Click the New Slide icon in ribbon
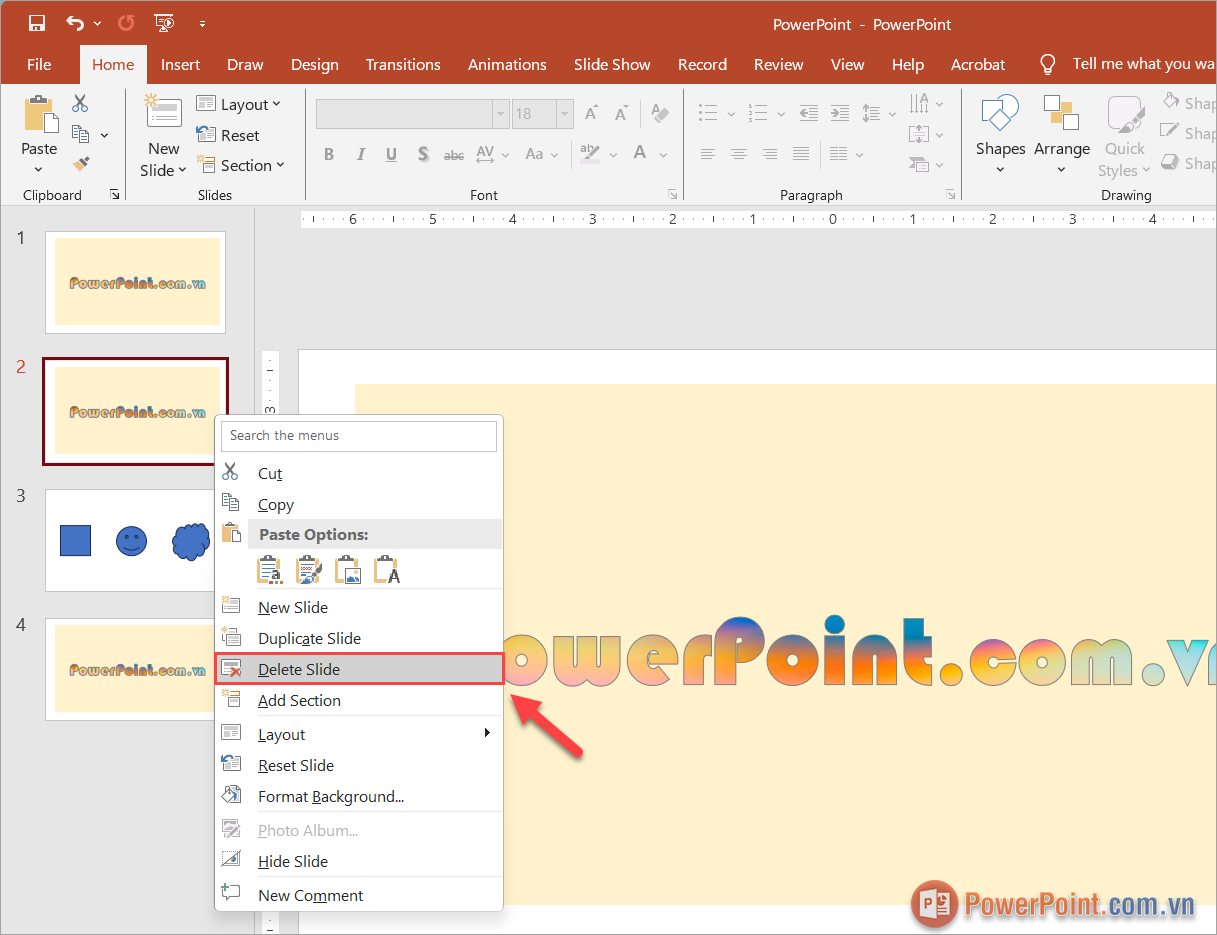Screen dimensions: 1217x935 (x=163, y=111)
